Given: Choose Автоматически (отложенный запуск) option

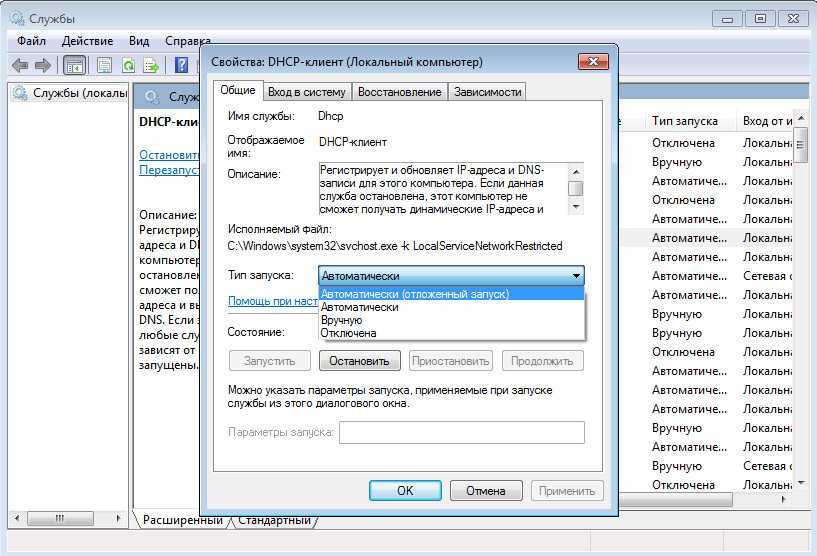Looking at the screenshot, I should coord(414,294).
